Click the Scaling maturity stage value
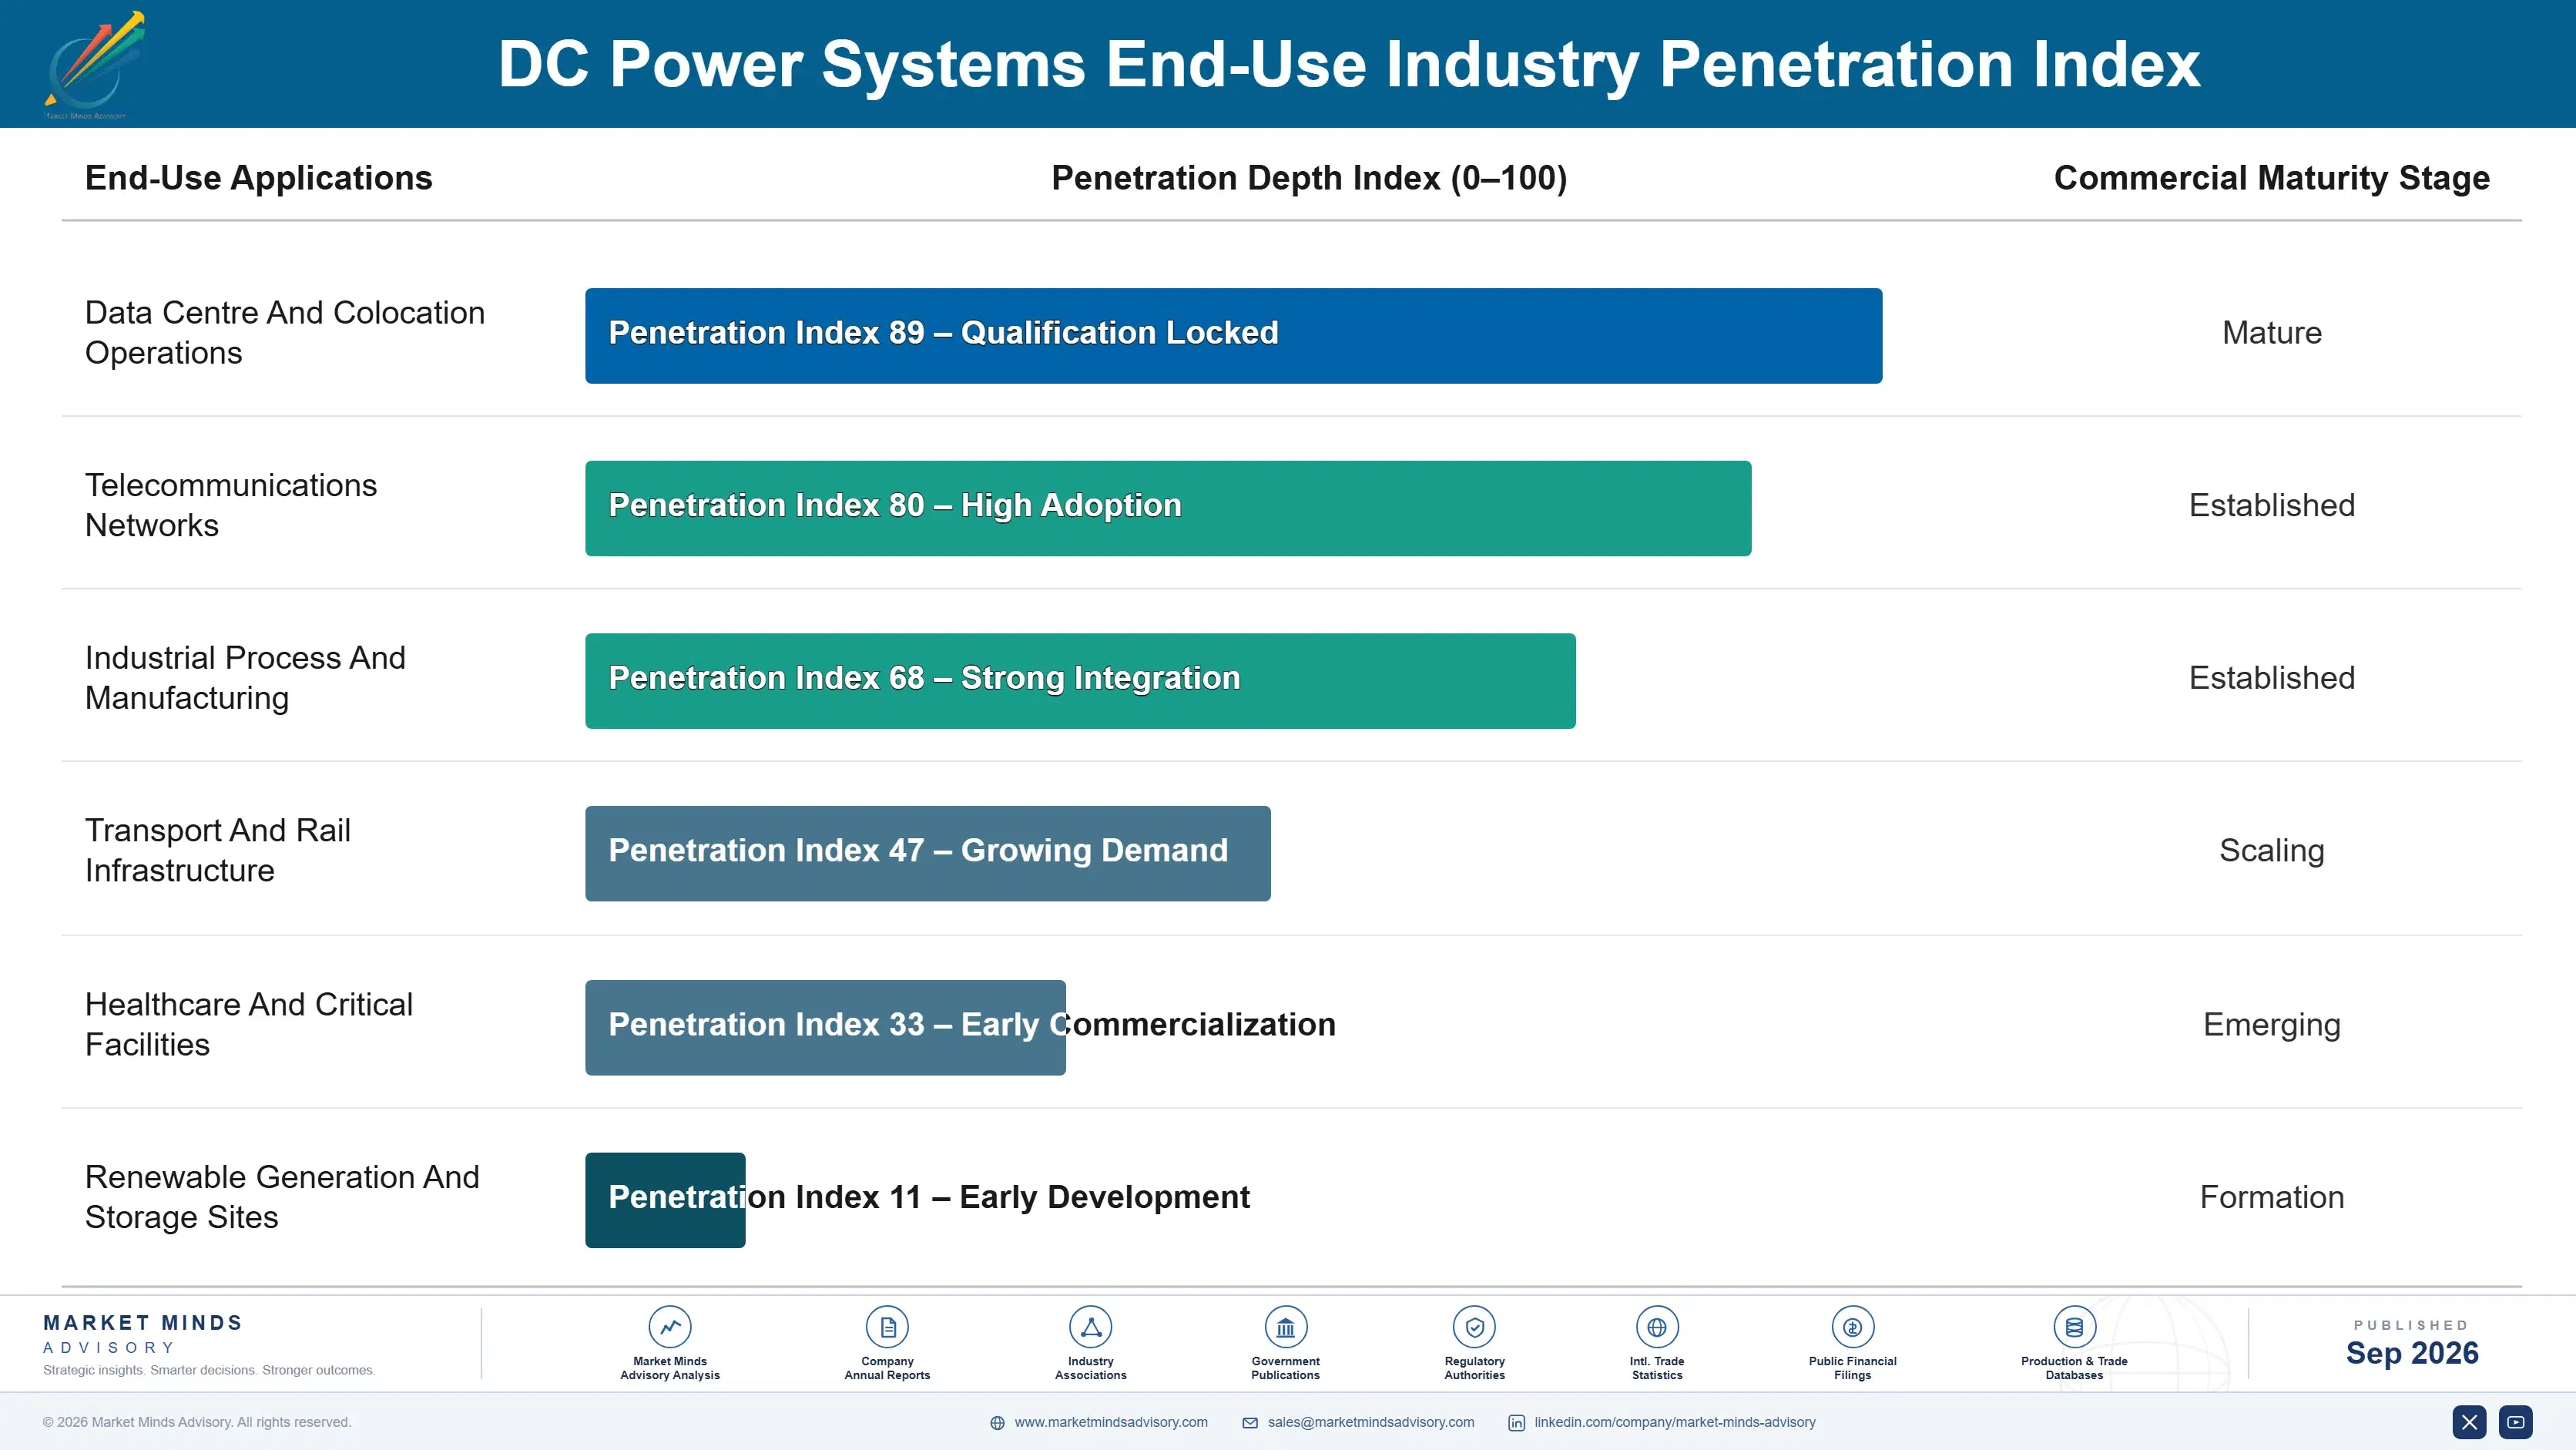The height and width of the screenshot is (1450, 2576). 2271,850
